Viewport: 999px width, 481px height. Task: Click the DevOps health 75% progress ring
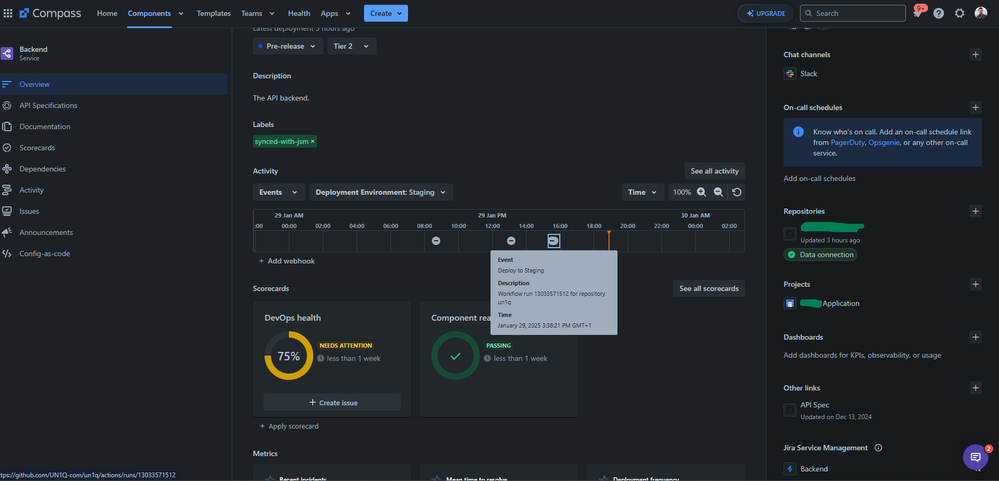(289, 356)
